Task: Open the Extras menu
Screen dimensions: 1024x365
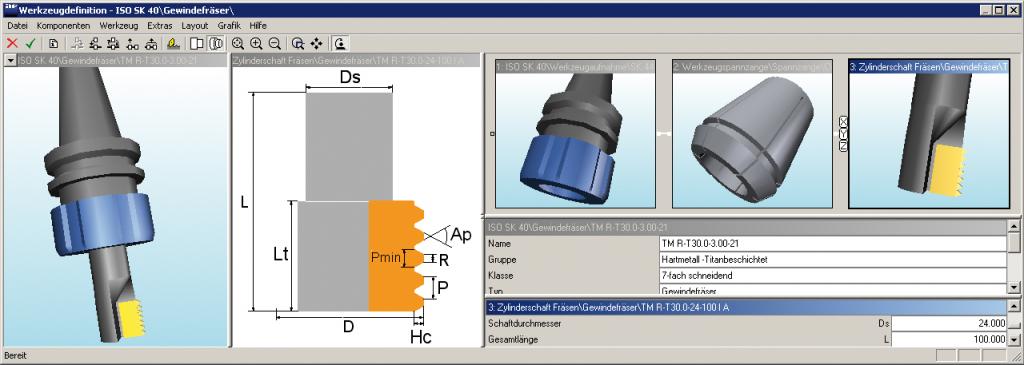Action: click(x=160, y=25)
